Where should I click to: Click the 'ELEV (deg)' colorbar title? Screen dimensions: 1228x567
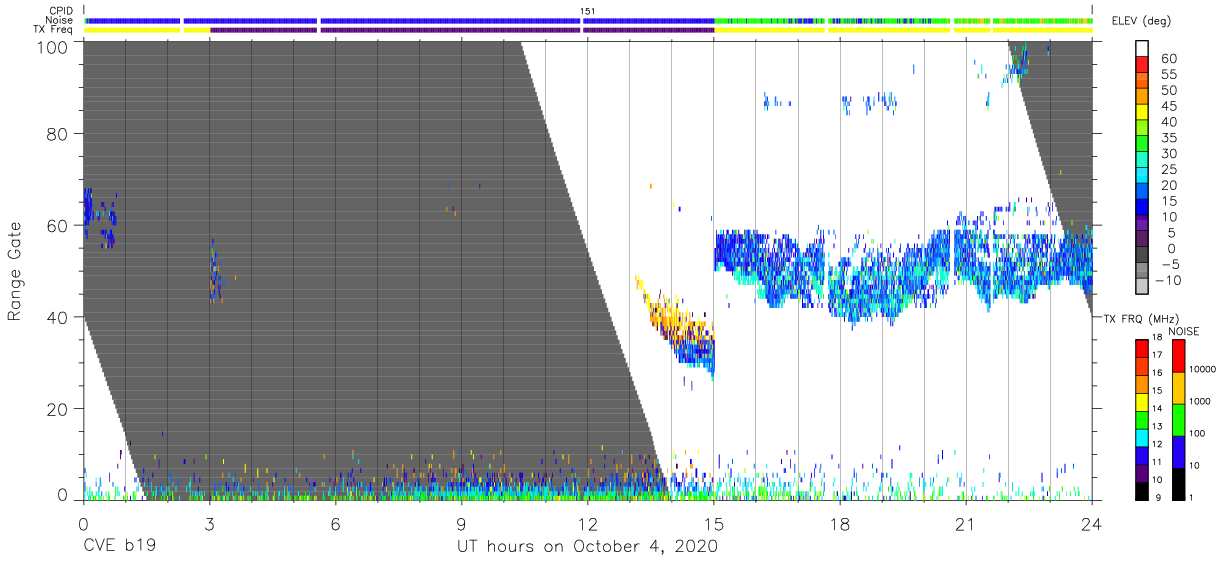[1143, 22]
